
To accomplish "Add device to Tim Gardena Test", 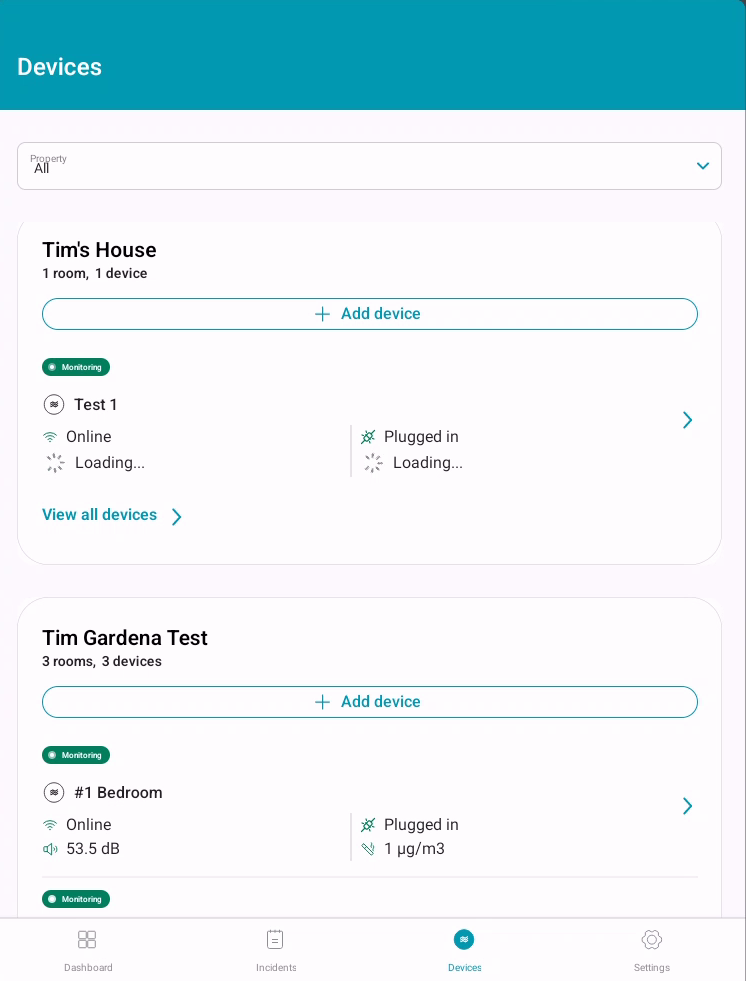I will click(369, 702).
